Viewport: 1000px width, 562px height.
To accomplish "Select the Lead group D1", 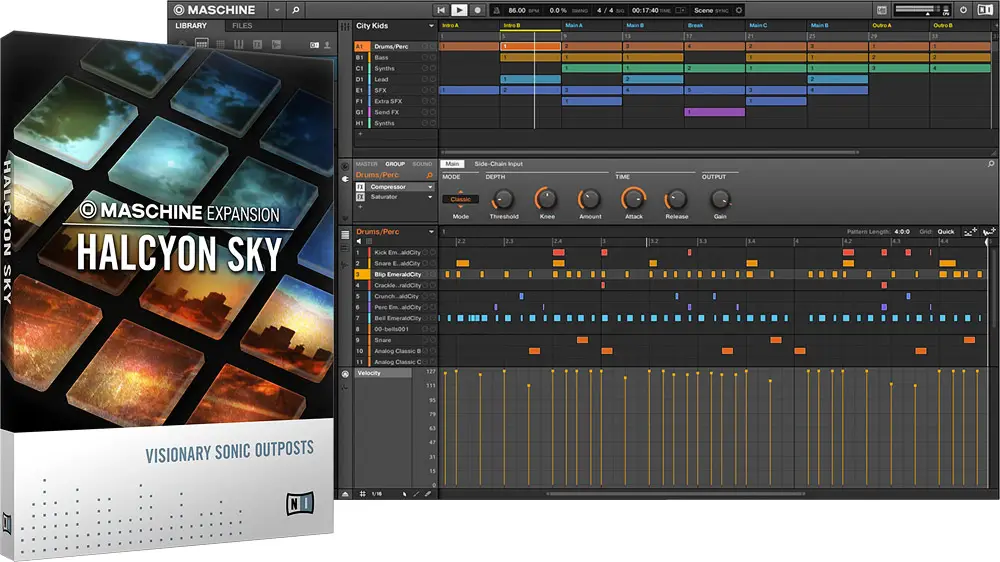I will 395,79.
